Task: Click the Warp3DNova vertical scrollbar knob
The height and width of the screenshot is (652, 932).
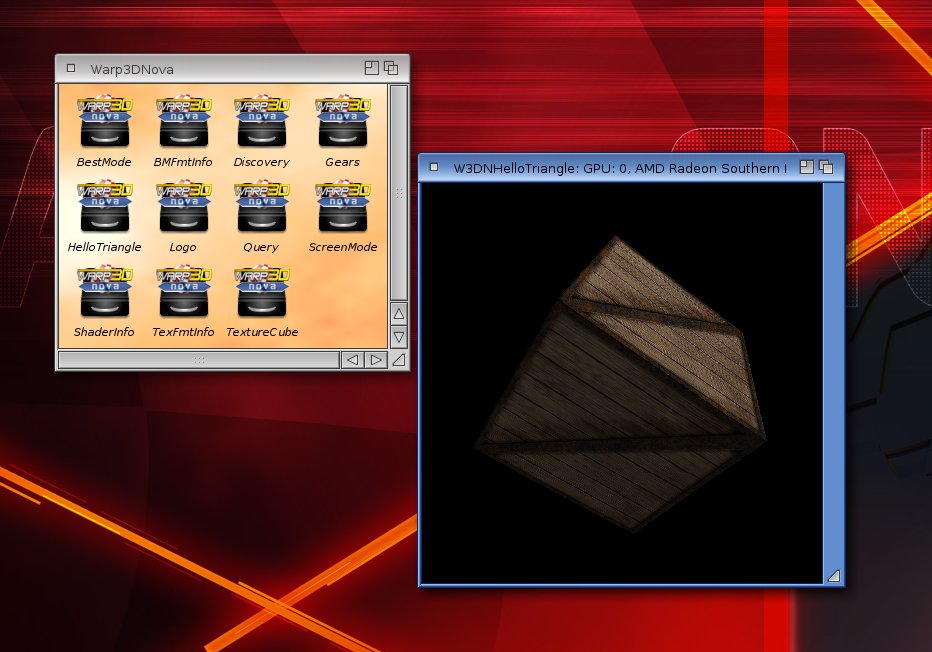Action: click(399, 193)
